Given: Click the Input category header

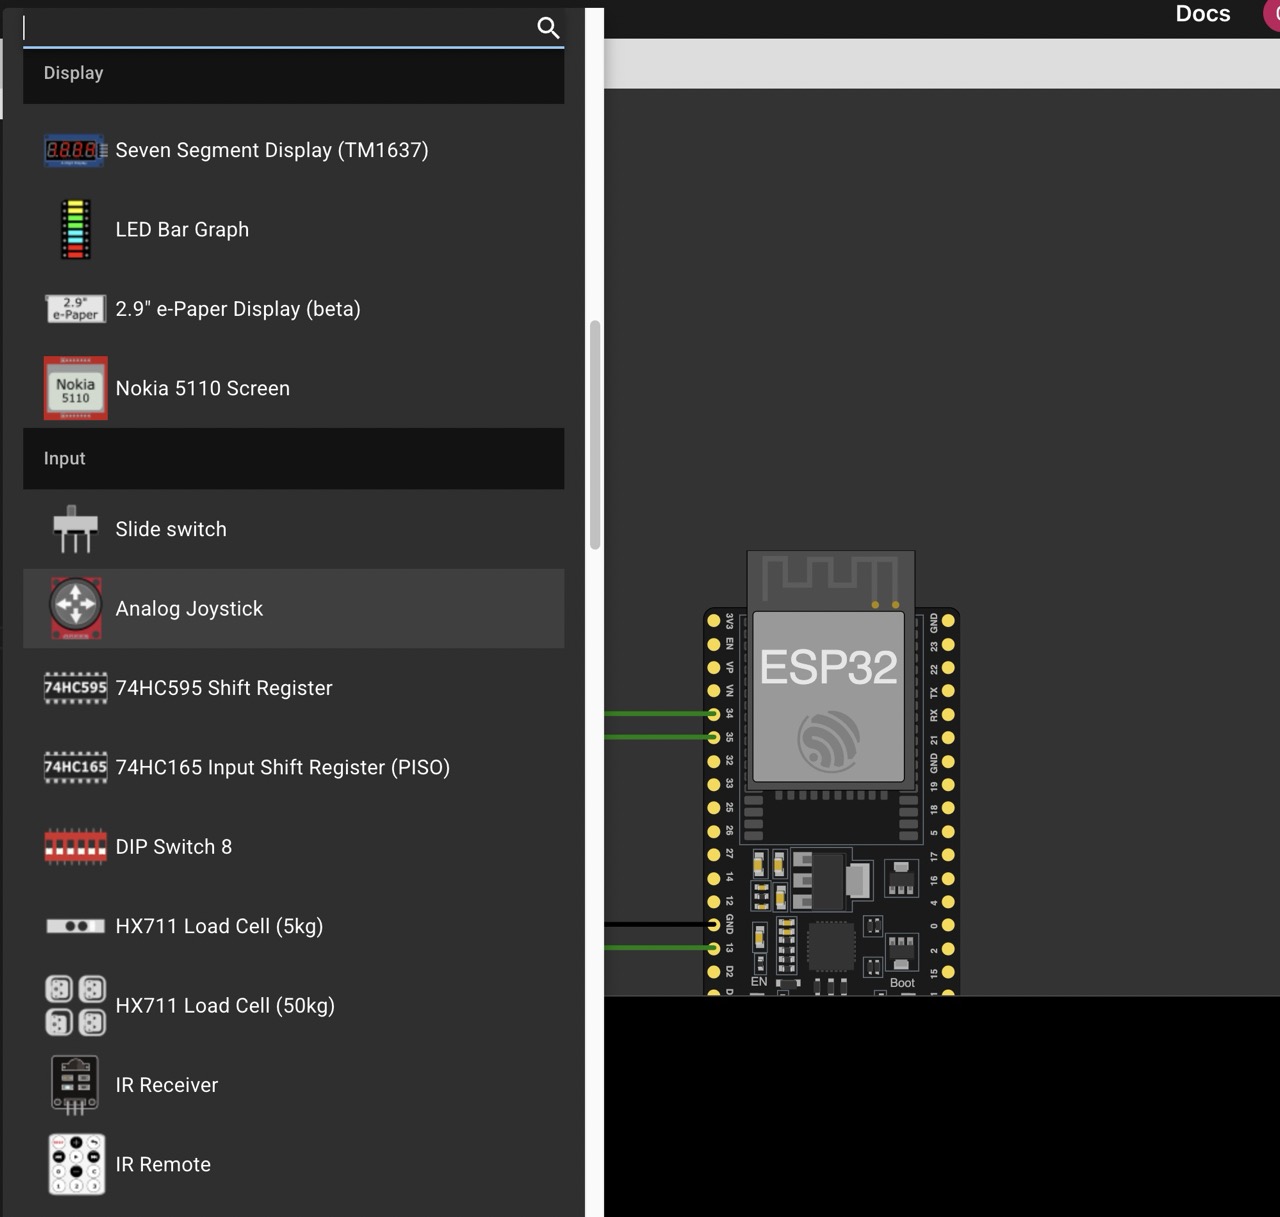Looking at the screenshot, I should pos(294,459).
